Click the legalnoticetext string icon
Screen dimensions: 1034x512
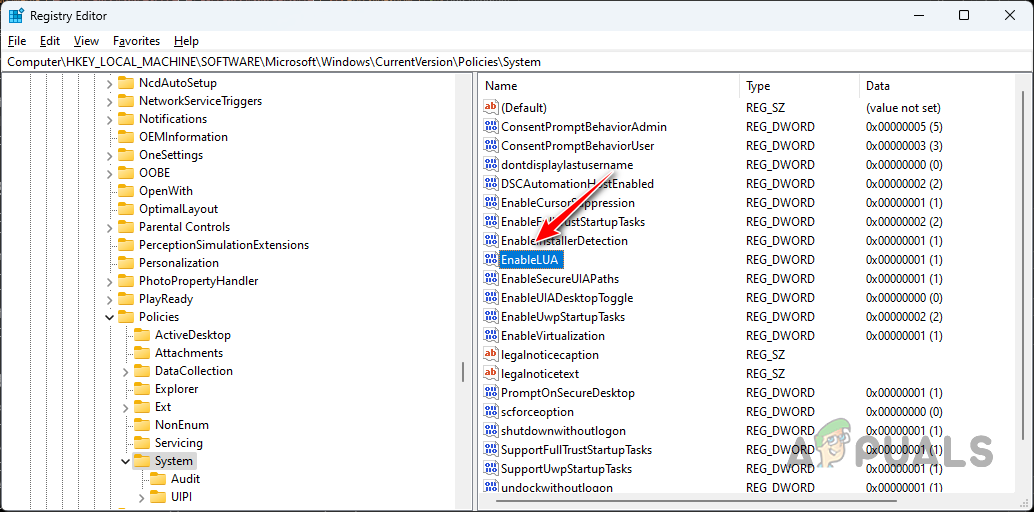pos(491,374)
